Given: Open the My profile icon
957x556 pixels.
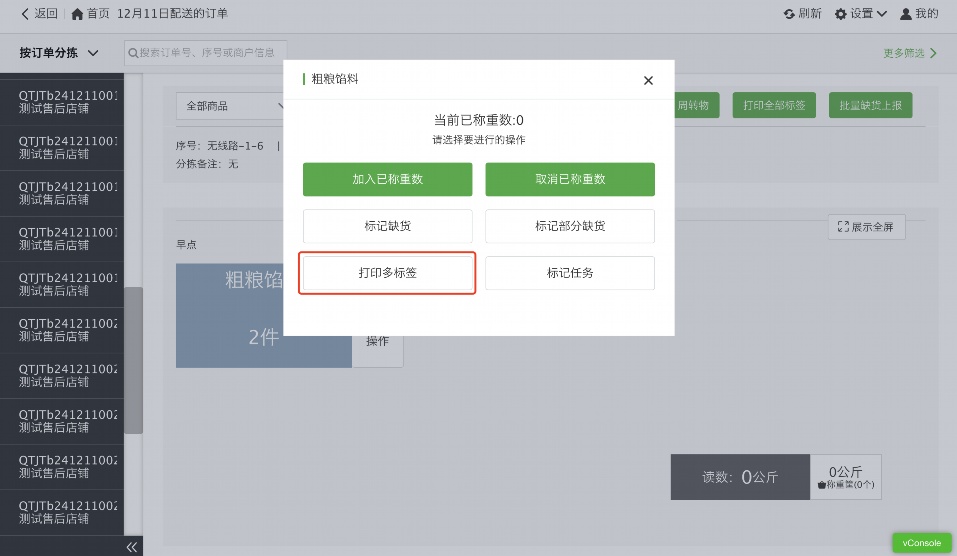Looking at the screenshot, I should pyautogui.click(x=906, y=14).
